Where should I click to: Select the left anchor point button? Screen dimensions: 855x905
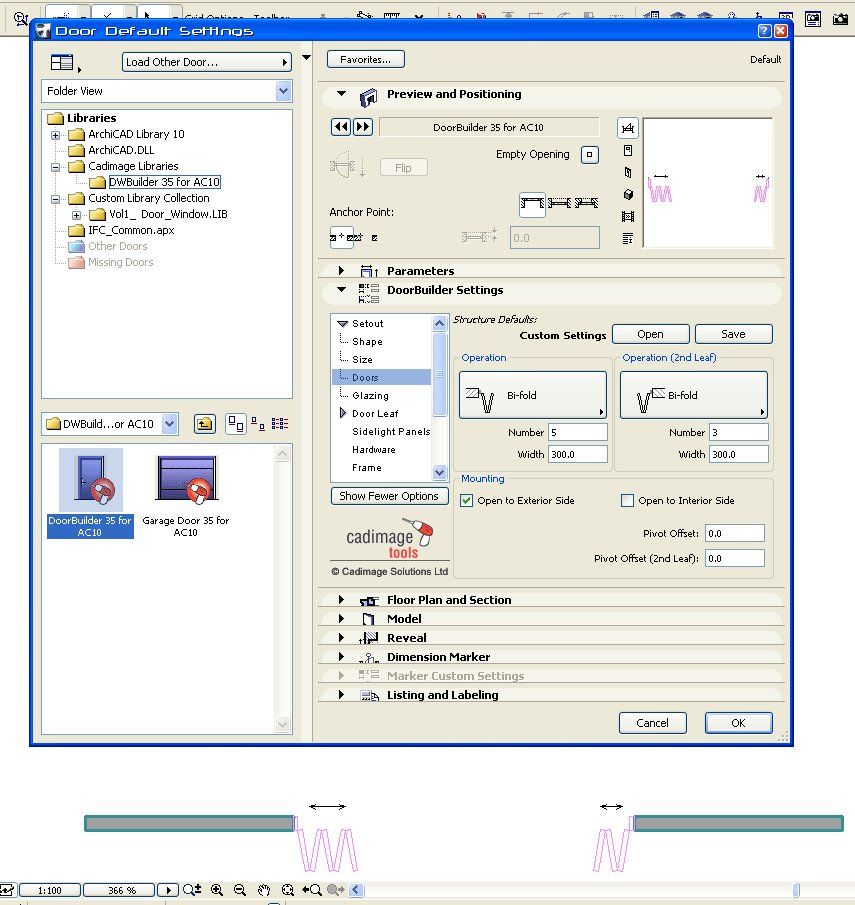tap(341, 237)
